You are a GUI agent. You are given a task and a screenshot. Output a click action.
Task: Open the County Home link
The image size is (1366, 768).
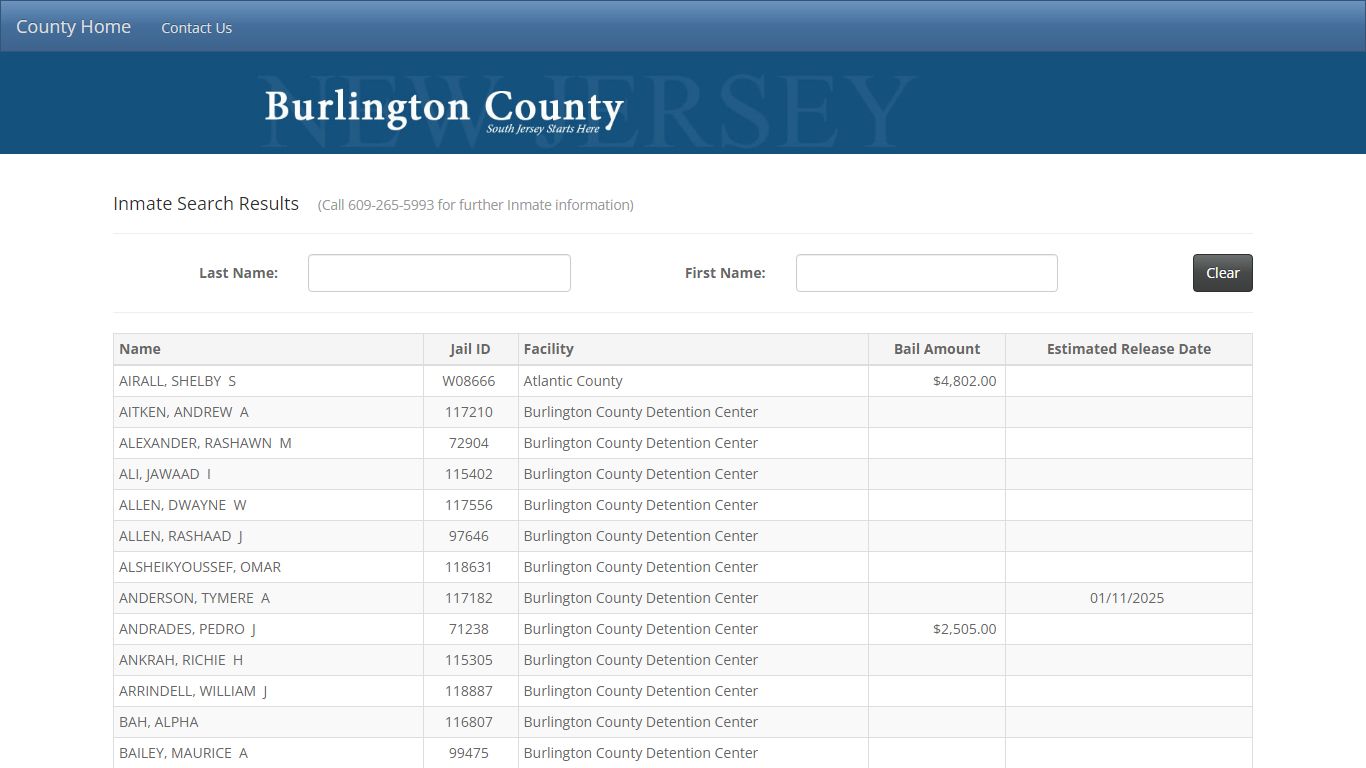coord(73,27)
